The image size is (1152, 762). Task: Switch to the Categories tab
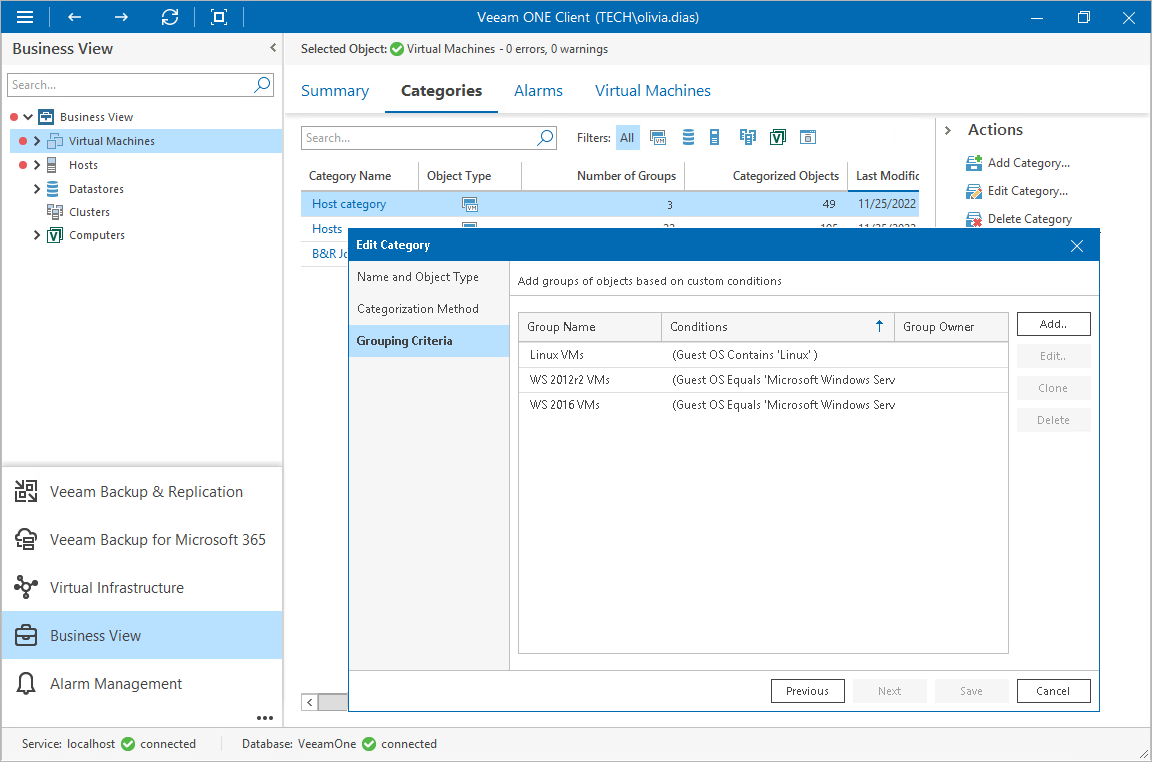point(442,91)
